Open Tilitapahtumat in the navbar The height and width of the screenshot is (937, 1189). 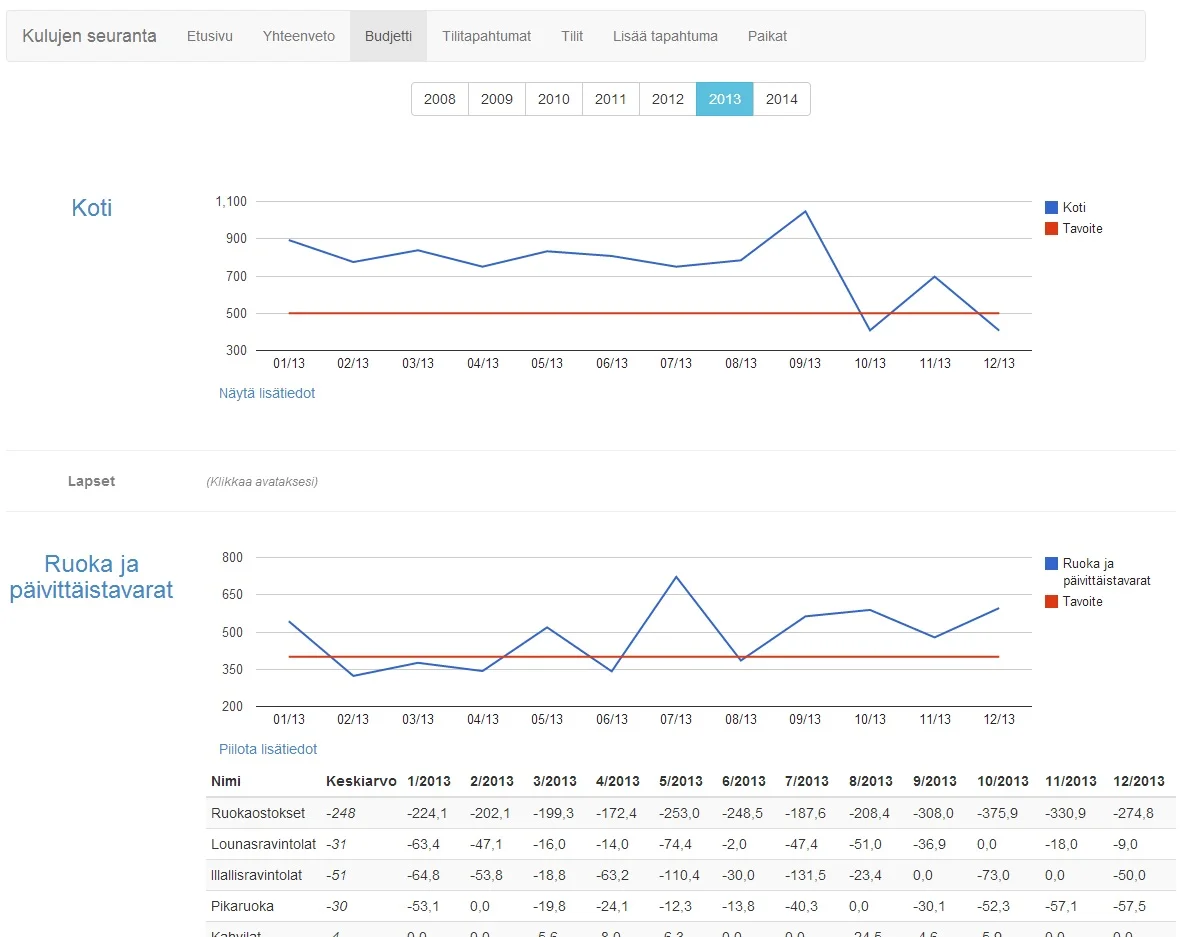486,36
